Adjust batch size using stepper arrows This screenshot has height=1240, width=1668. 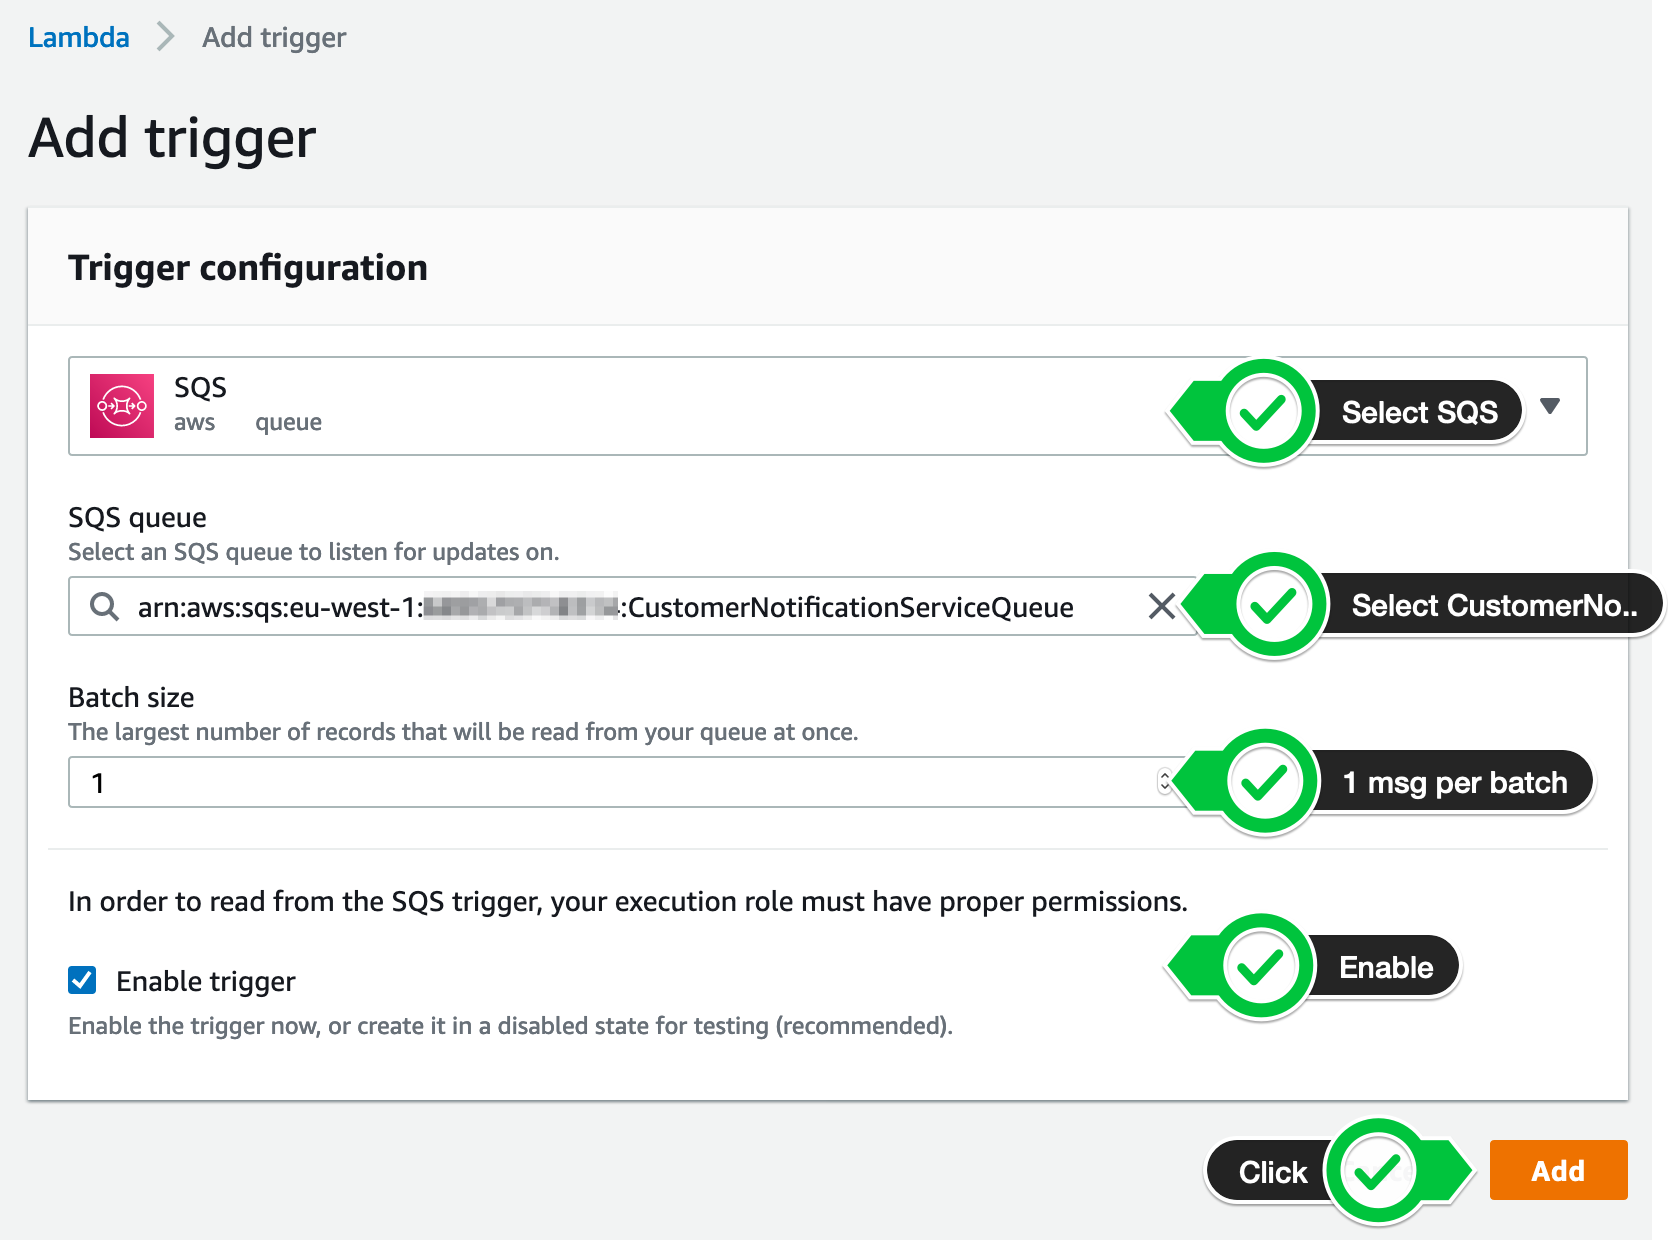(x=1164, y=782)
